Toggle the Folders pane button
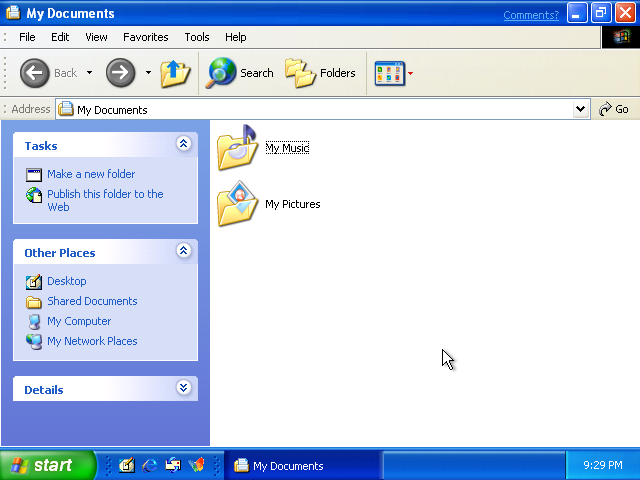 tap(320, 73)
